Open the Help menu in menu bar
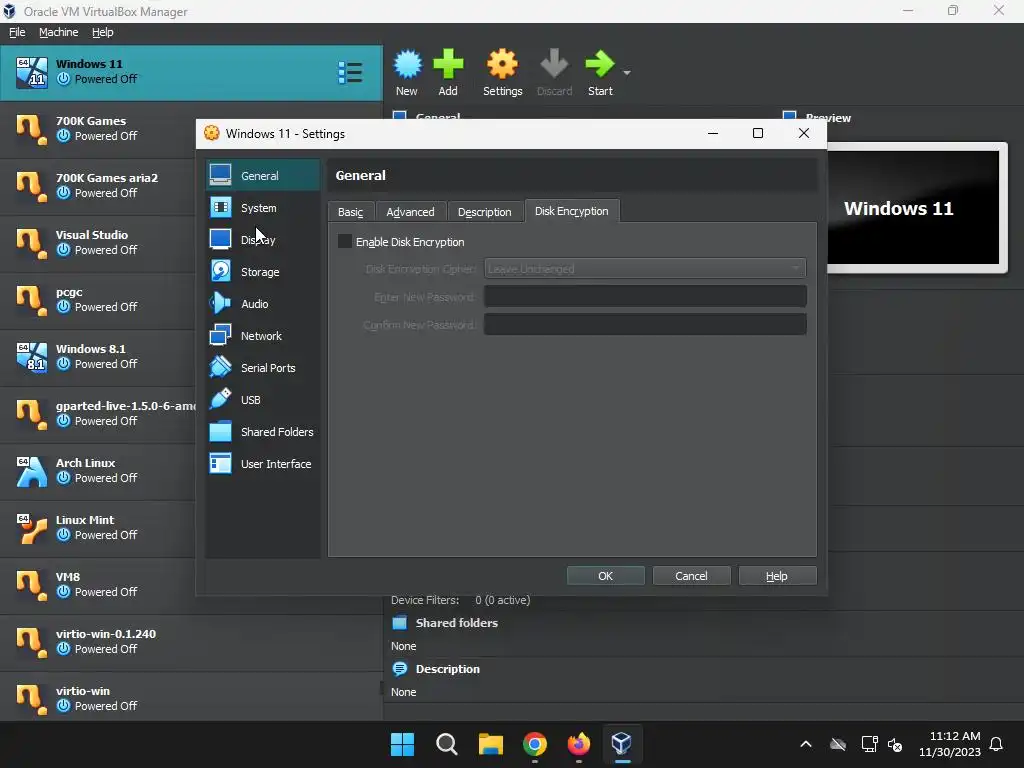 click(103, 32)
